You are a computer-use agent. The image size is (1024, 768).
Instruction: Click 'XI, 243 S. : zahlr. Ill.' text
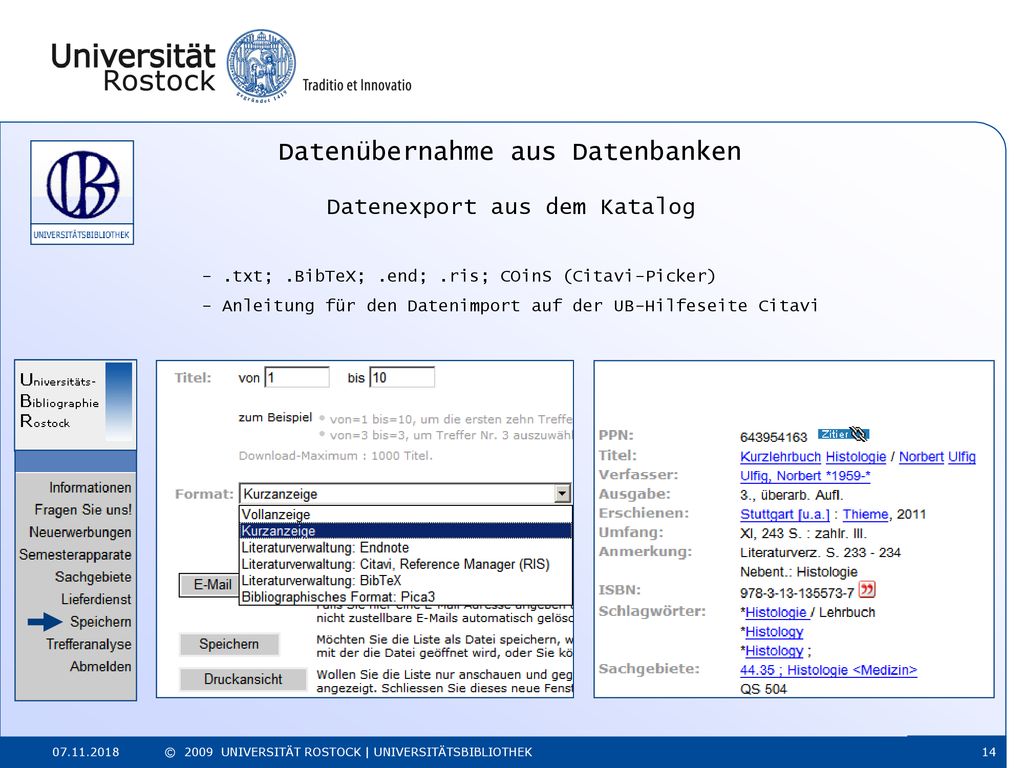[x=803, y=533]
